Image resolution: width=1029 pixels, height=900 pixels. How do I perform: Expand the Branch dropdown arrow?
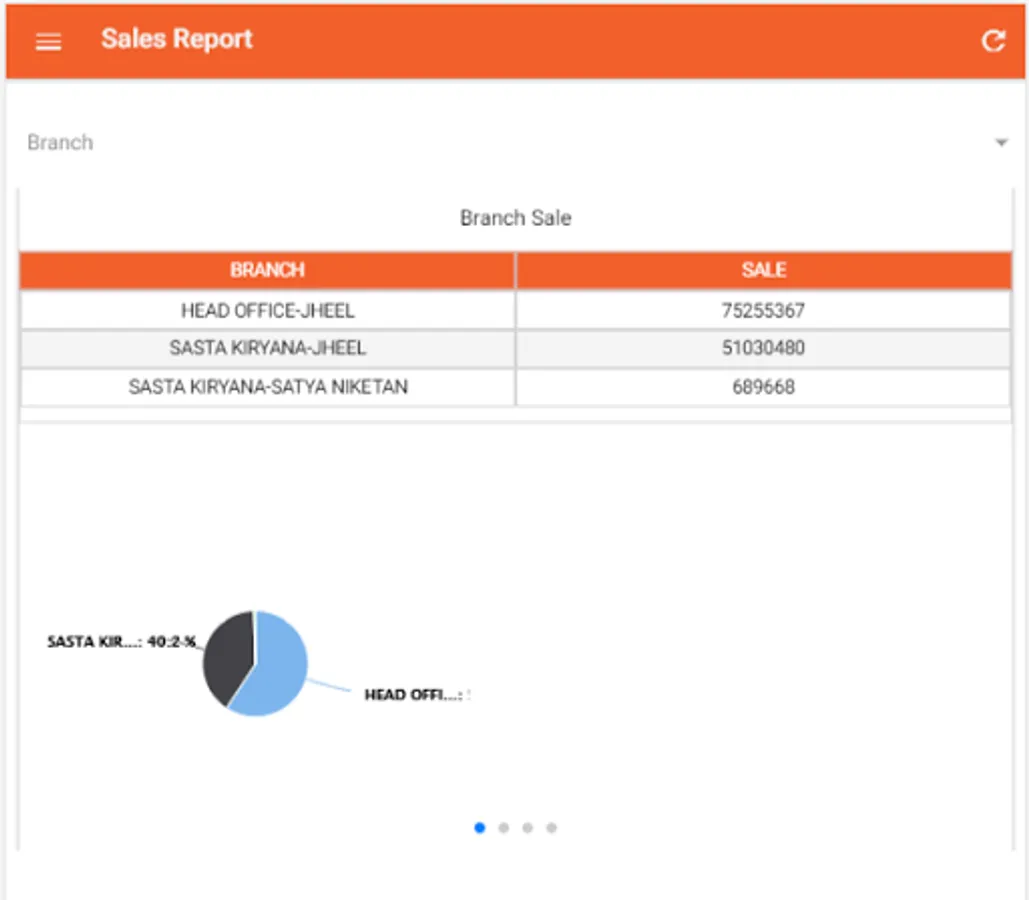1001,143
